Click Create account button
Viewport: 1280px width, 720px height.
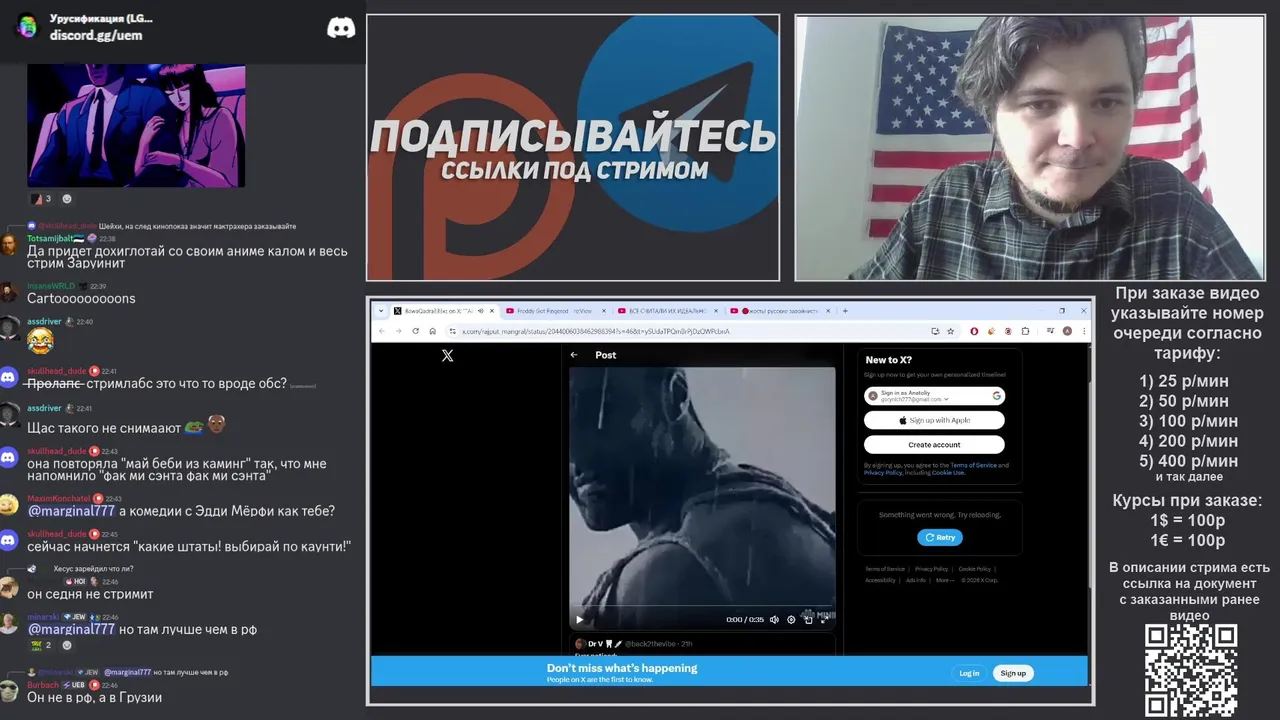pos(934,444)
